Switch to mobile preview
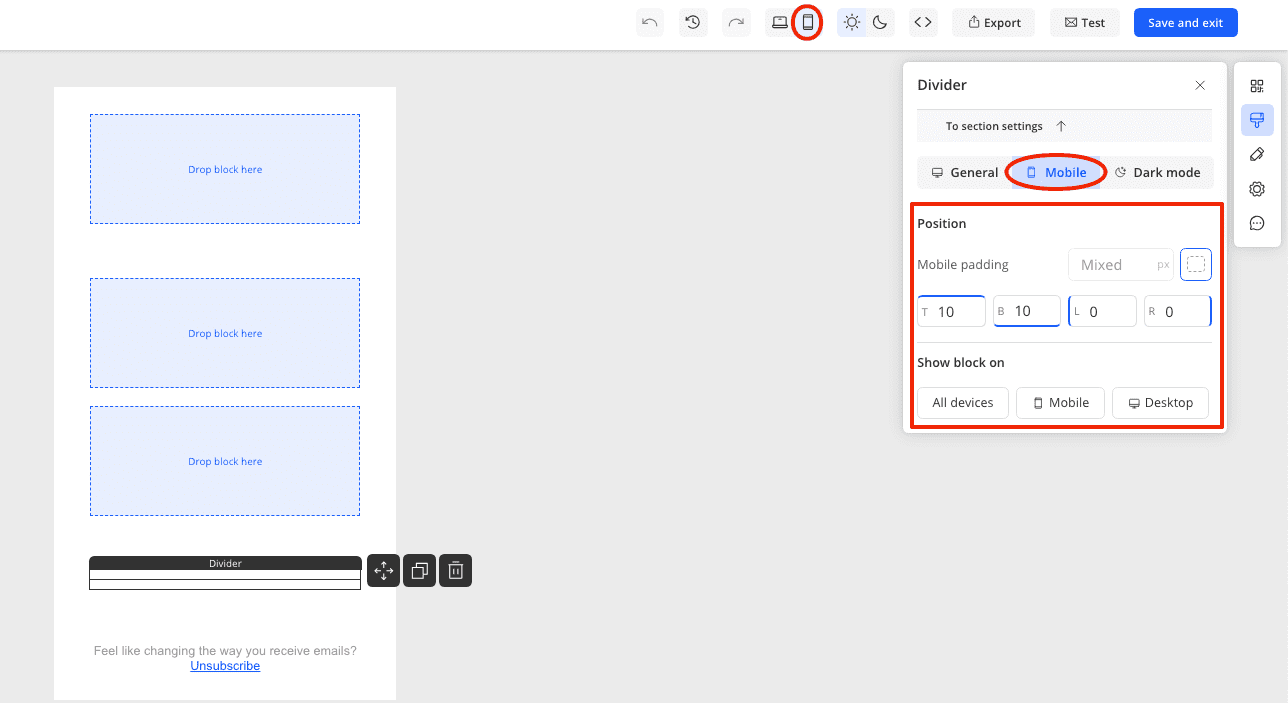The height and width of the screenshot is (703, 1288). pos(808,22)
